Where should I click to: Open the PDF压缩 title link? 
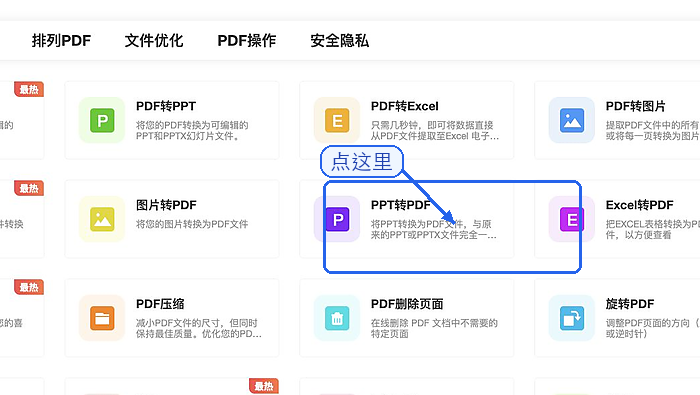tap(160, 304)
